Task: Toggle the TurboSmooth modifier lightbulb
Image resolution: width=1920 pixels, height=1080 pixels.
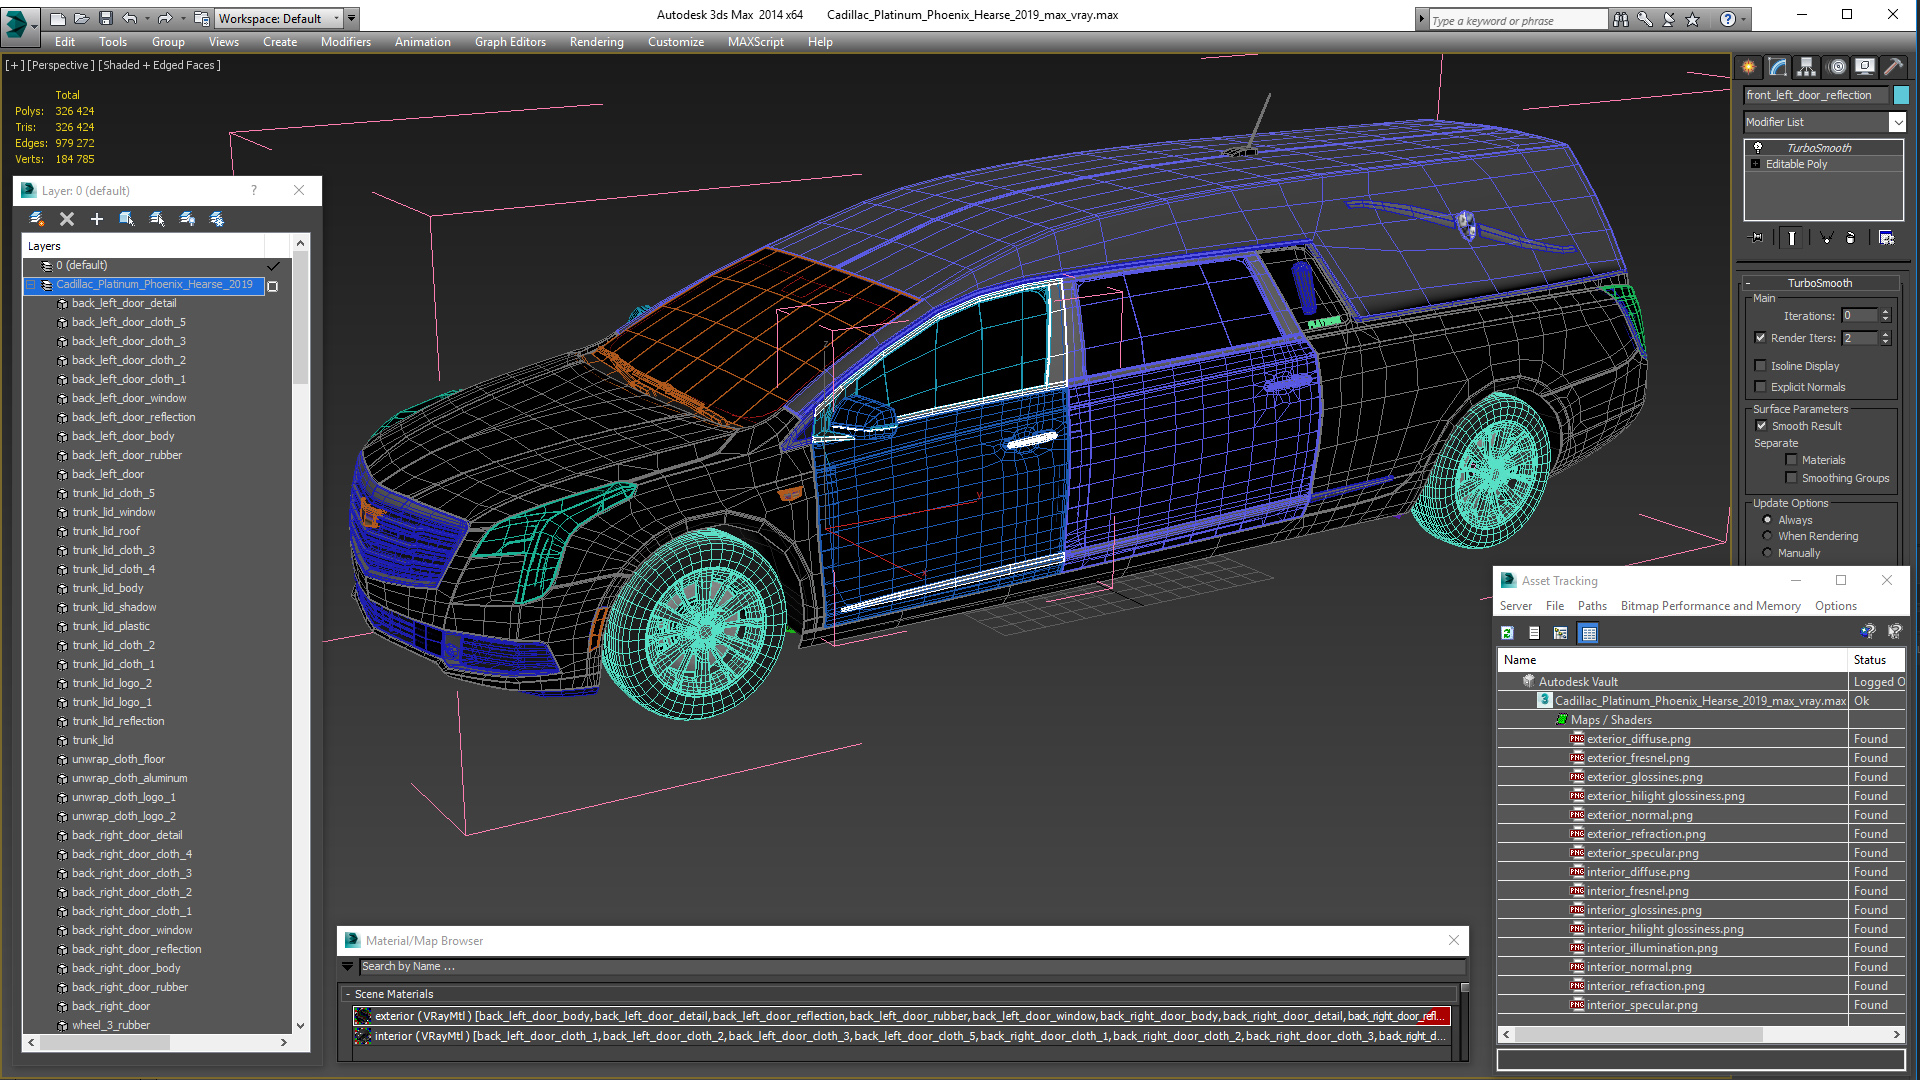Action: pyautogui.click(x=1758, y=148)
